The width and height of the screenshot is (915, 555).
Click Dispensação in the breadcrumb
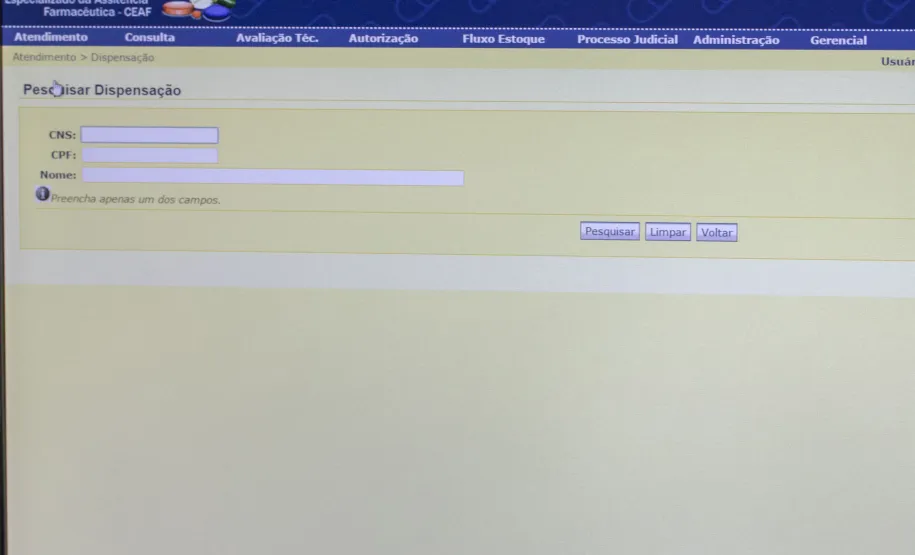[x=123, y=57]
